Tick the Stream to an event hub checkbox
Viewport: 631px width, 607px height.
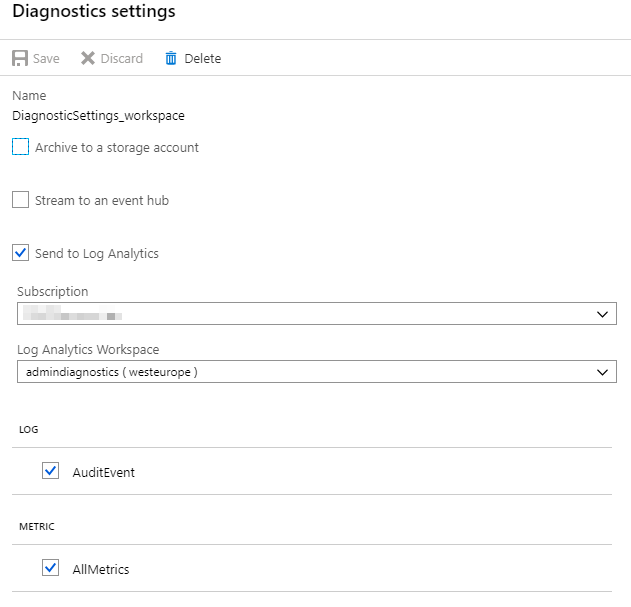point(21,200)
